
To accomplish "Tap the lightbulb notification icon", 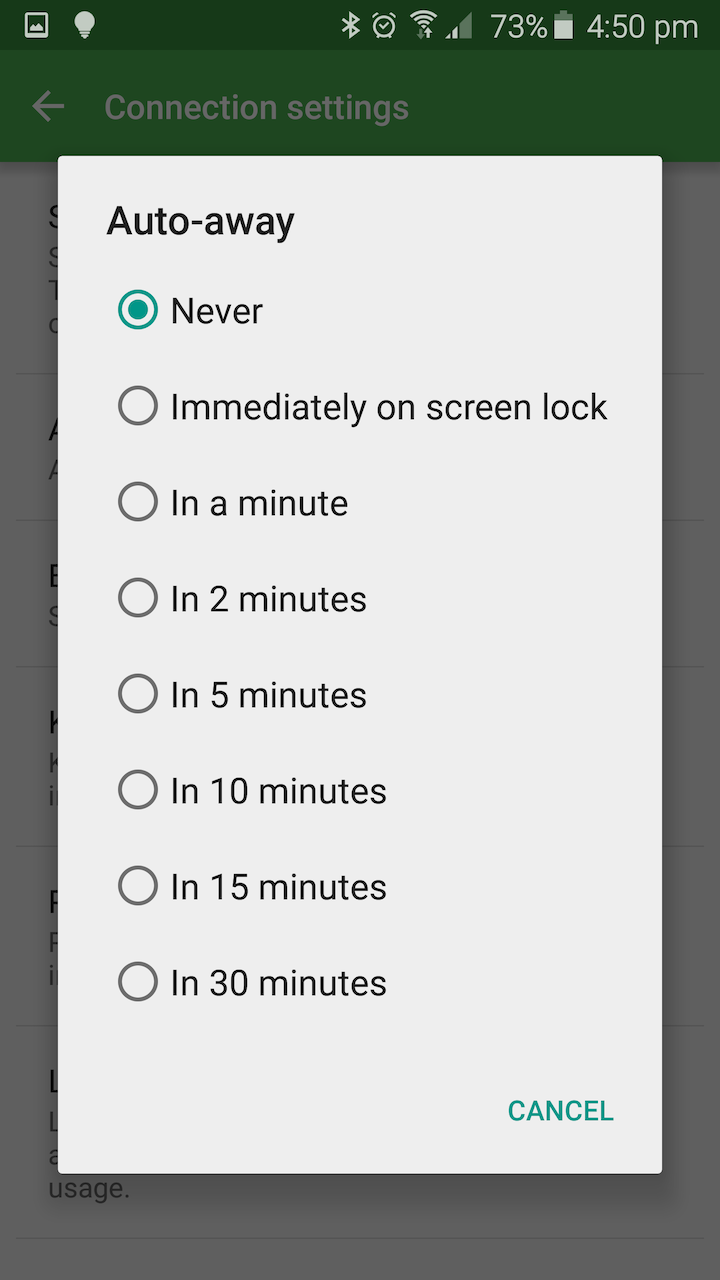I will click(x=85, y=26).
